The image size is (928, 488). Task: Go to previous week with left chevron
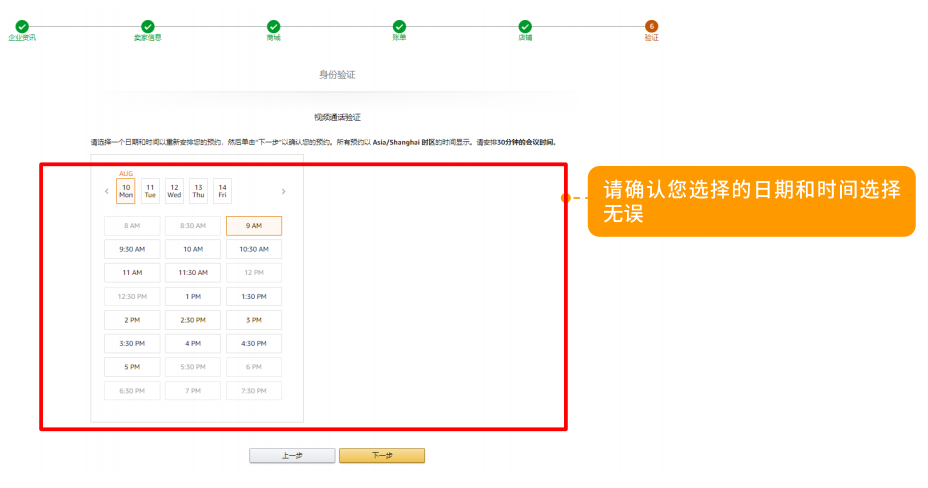(x=107, y=191)
